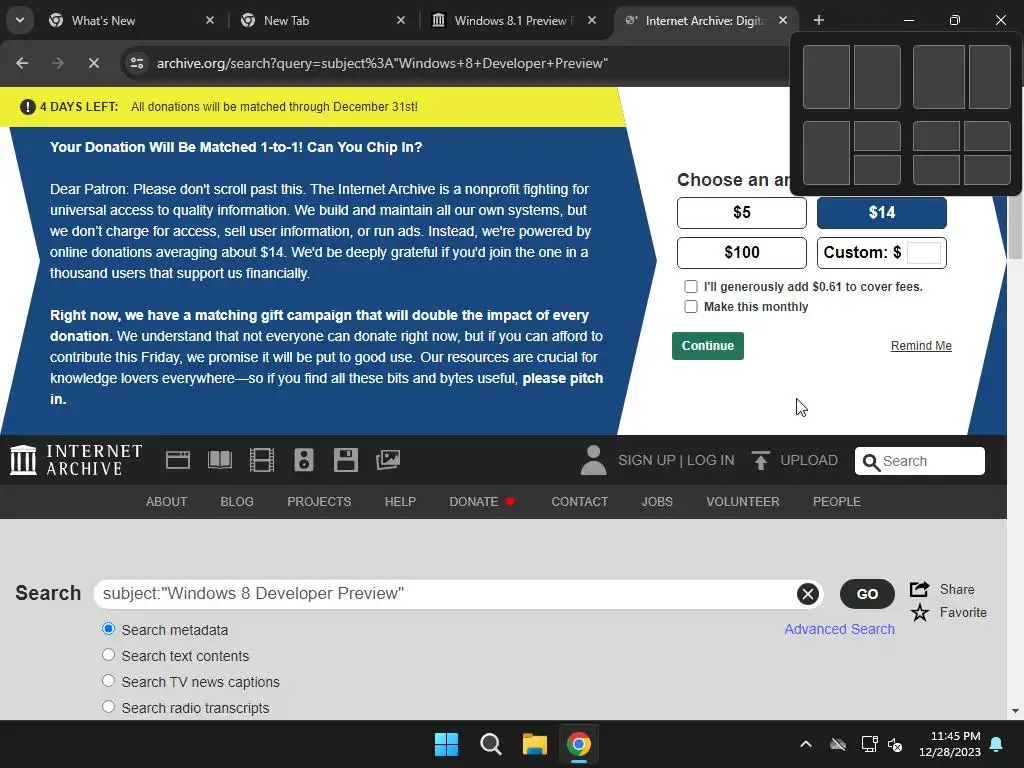Open the taskbar clock and date

(950, 744)
